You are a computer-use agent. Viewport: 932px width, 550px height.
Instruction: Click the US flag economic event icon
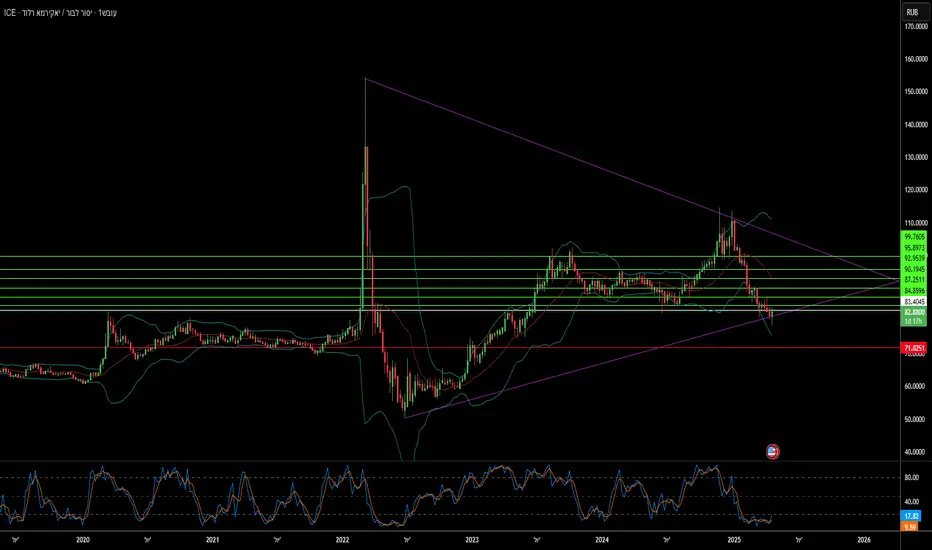[772, 452]
